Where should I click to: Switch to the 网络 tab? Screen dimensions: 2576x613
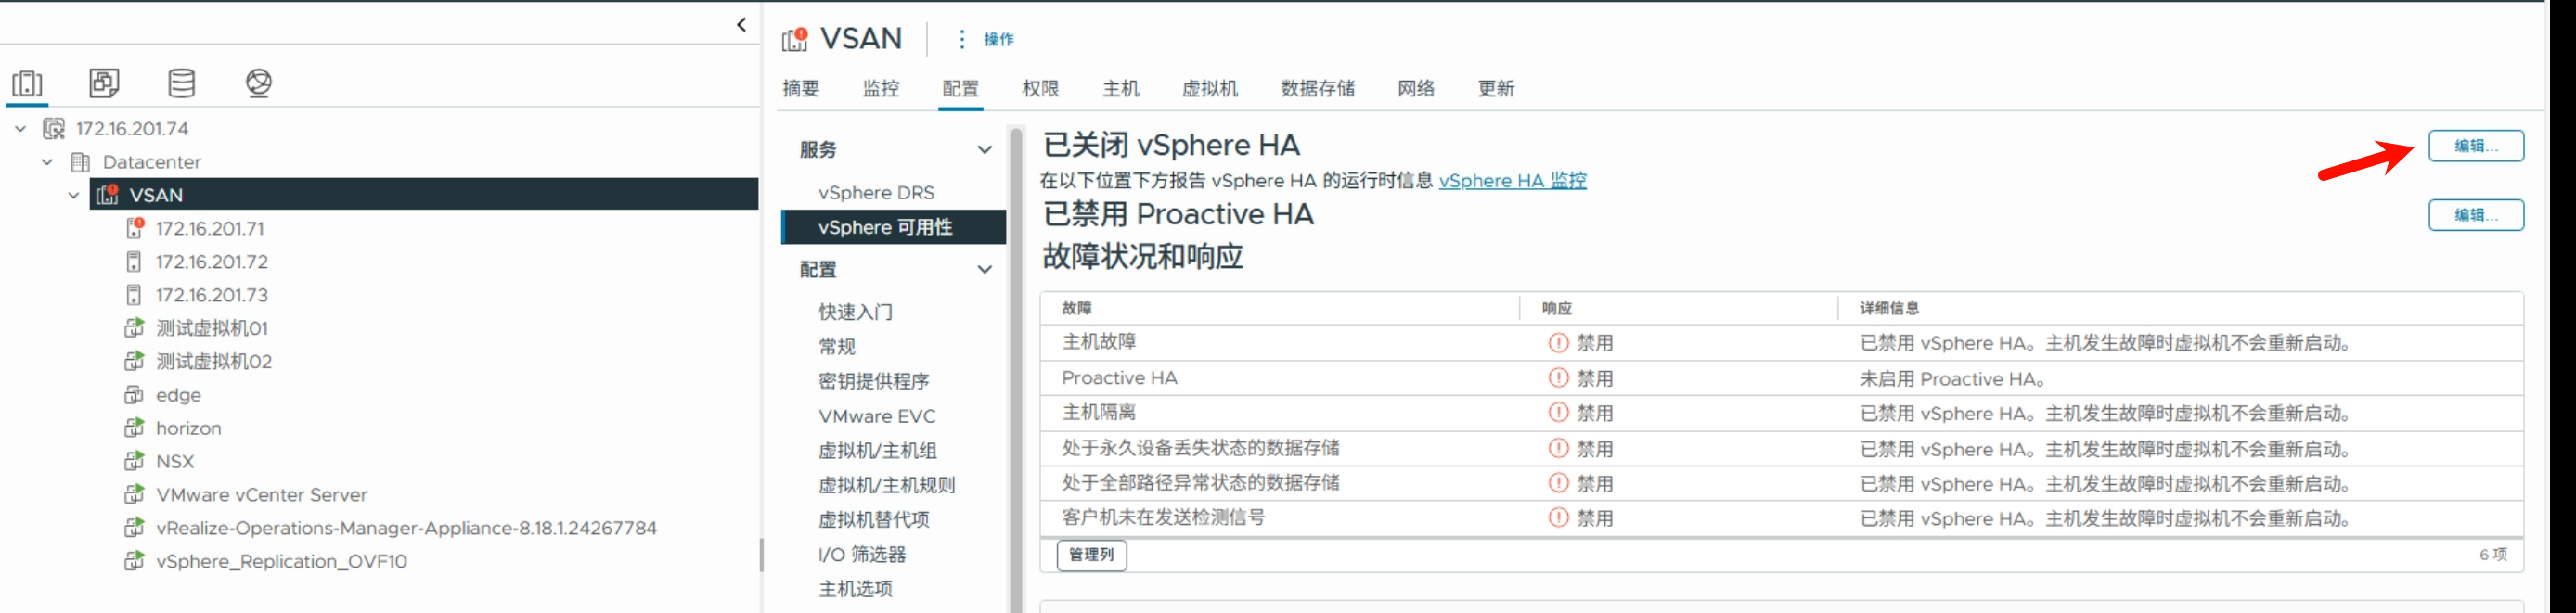[1416, 89]
